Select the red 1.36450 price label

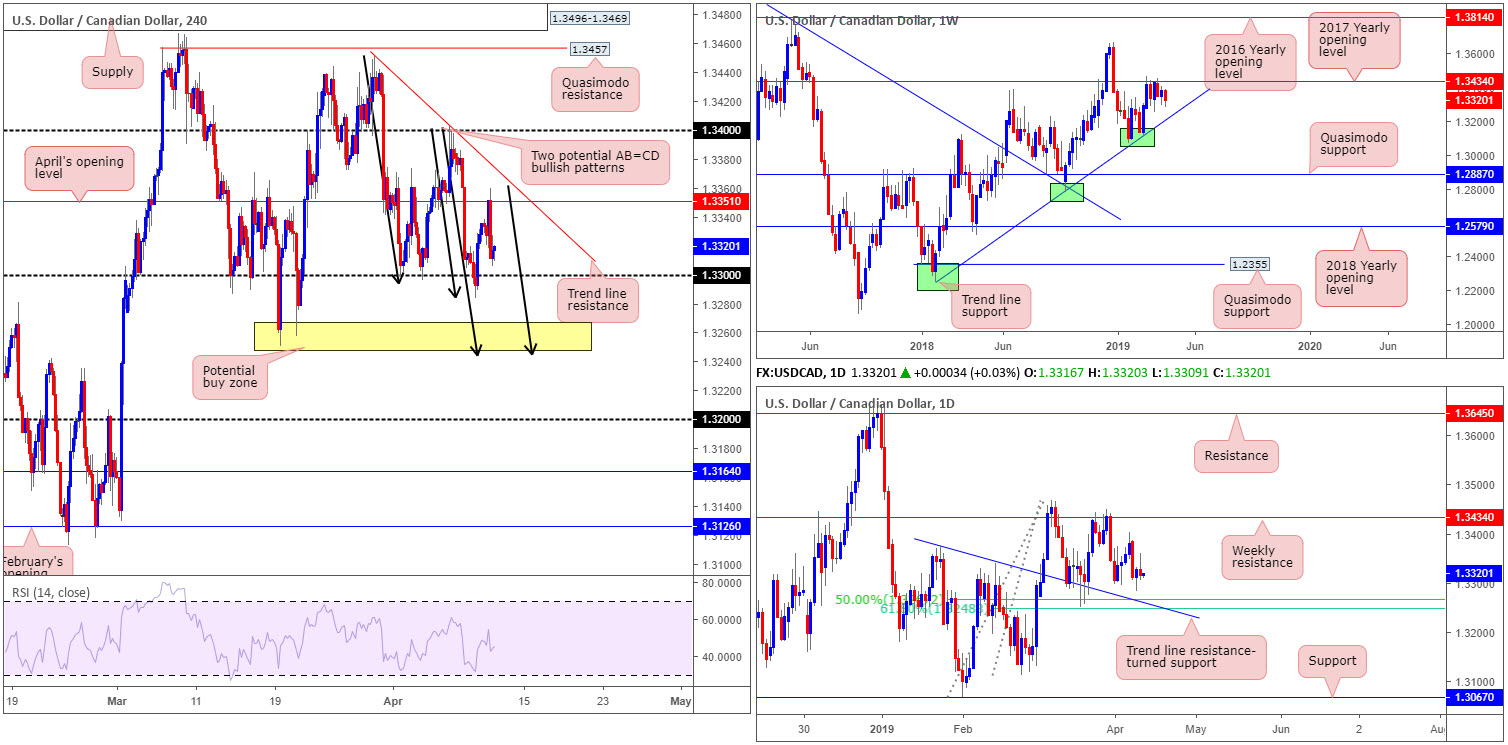tap(1474, 414)
